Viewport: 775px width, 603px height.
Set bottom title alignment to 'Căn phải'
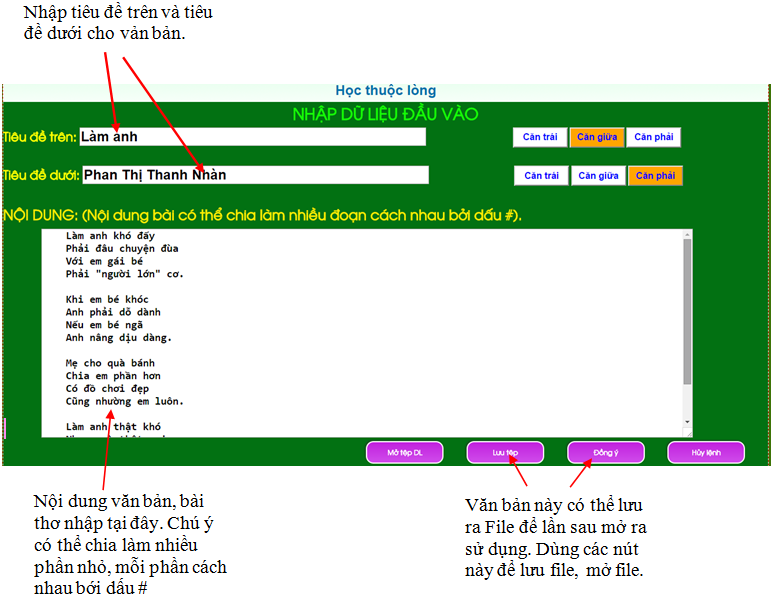[655, 175]
